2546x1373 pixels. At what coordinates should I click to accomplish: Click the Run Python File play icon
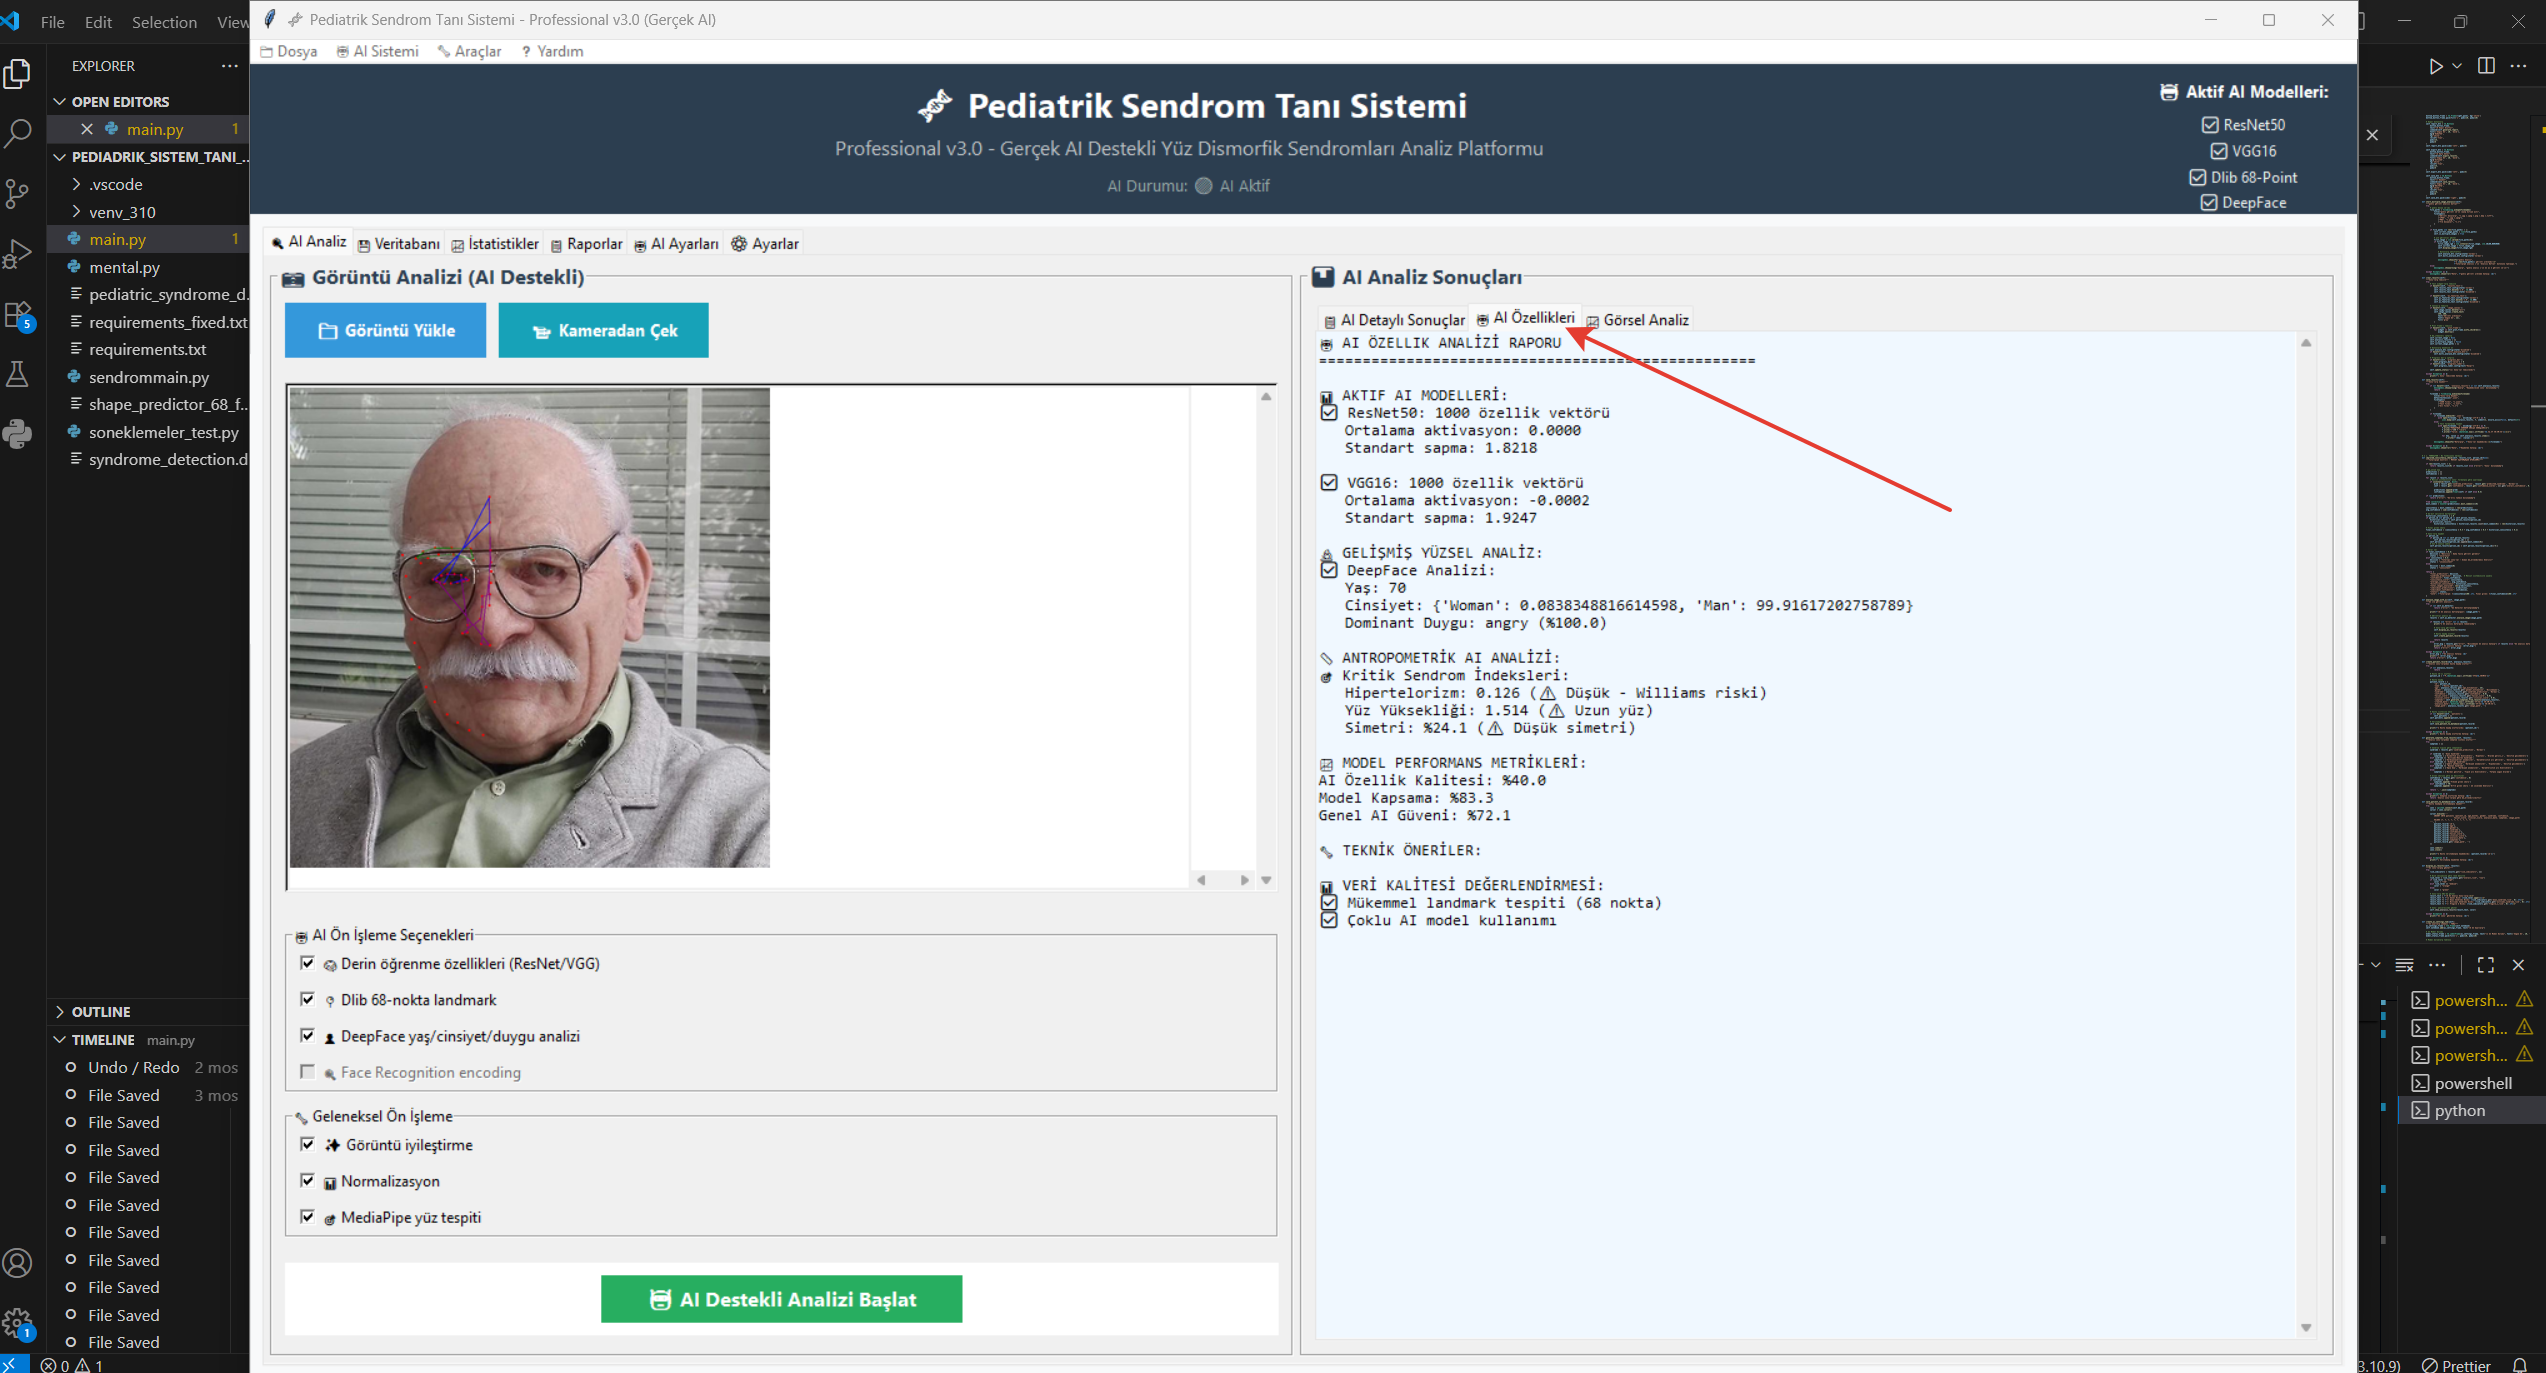pos(2435,66)
